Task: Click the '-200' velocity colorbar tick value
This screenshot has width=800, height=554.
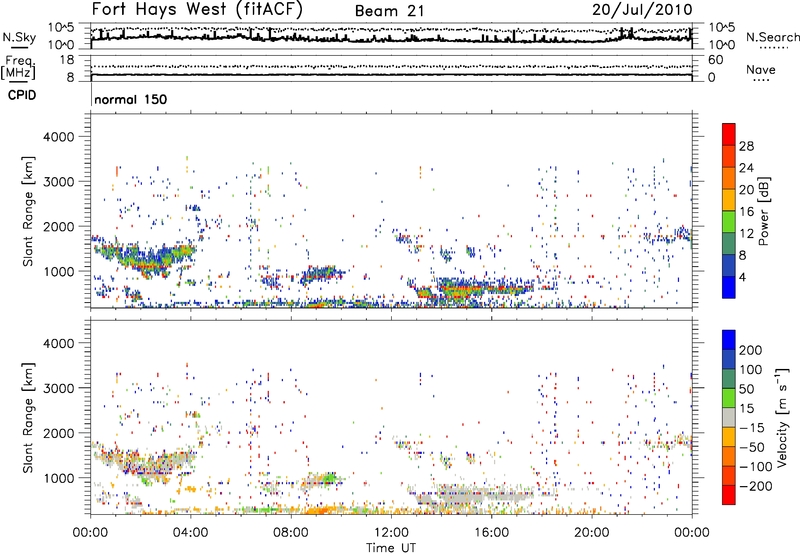Action: point(756,486)
